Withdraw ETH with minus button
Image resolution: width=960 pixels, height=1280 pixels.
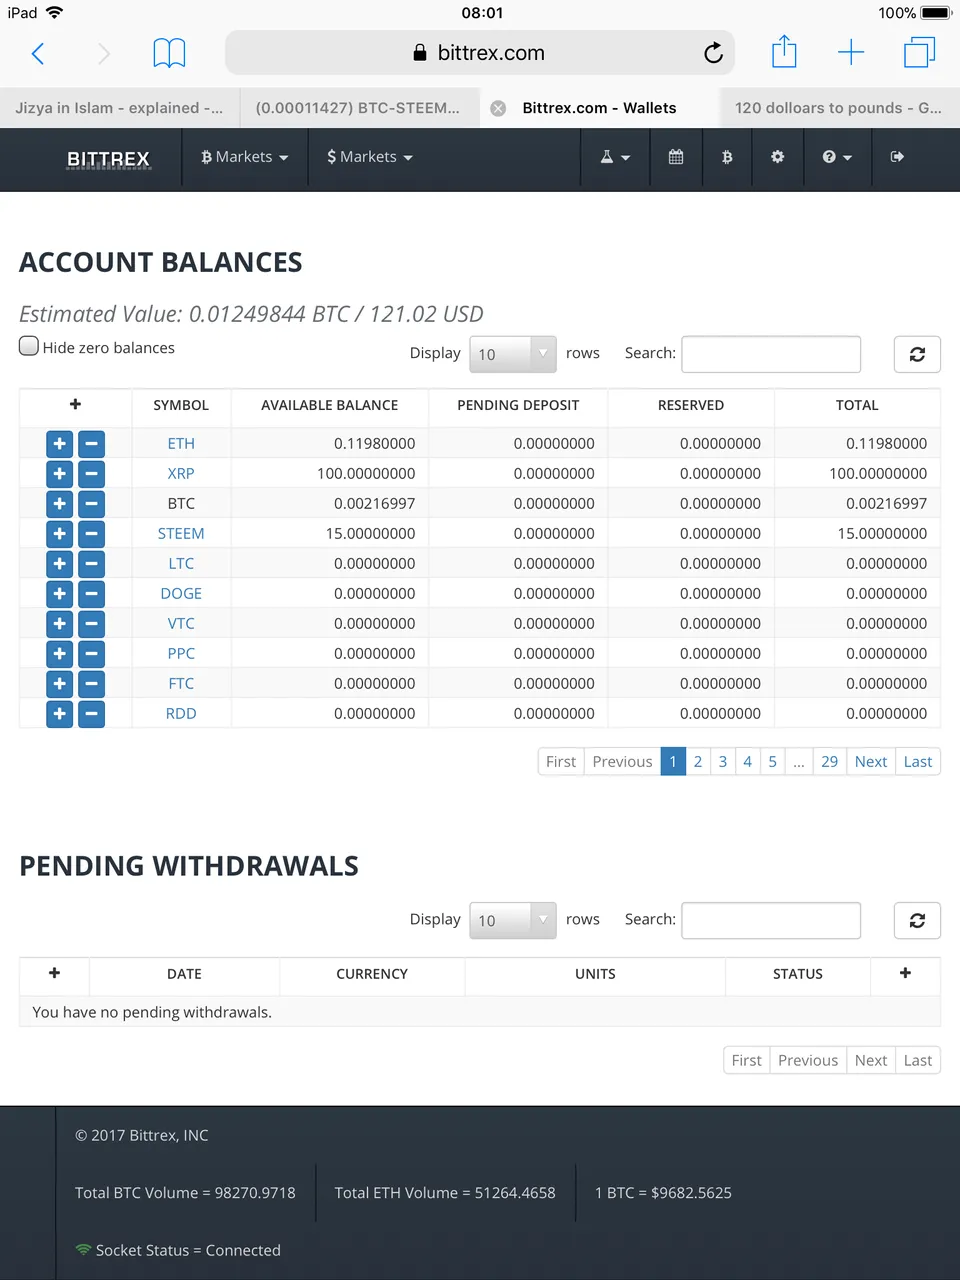91,444
